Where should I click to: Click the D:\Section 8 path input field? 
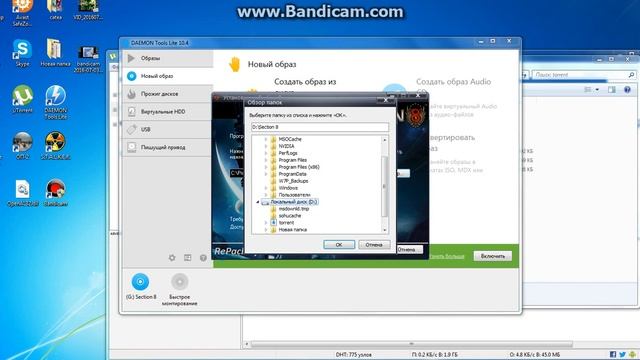320,127
